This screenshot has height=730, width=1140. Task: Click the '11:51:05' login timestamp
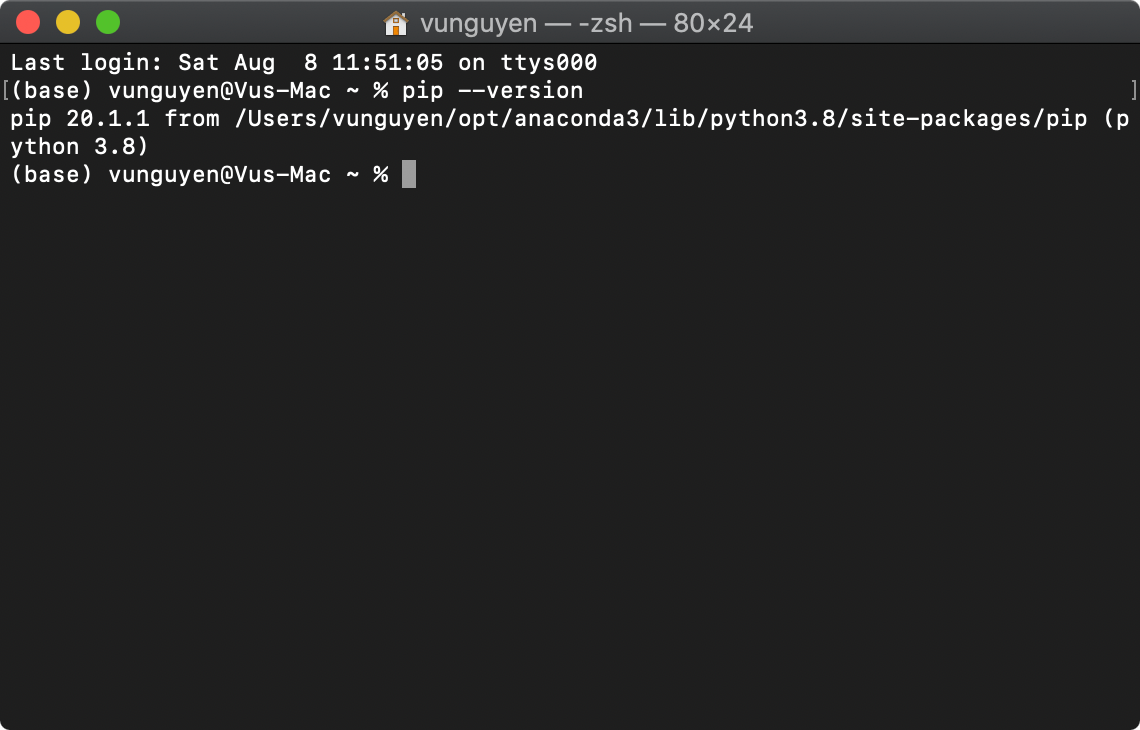tap(388, 63)
